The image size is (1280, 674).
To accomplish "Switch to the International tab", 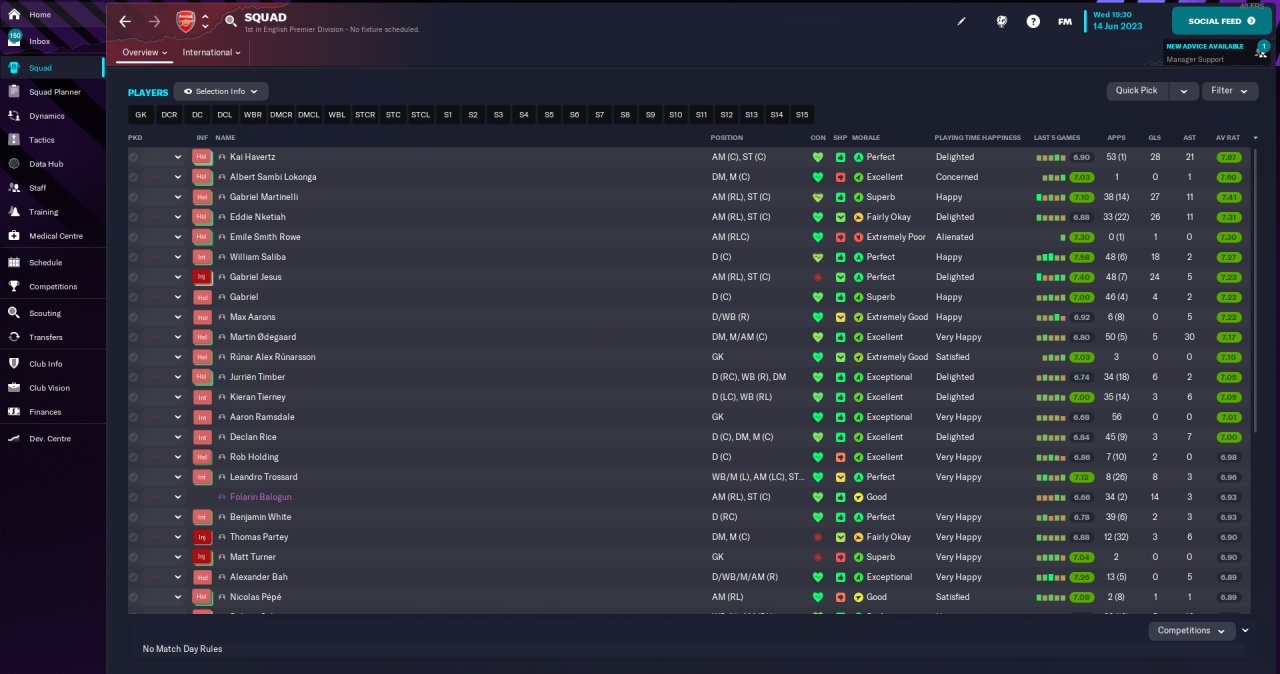I will [211, 52].
